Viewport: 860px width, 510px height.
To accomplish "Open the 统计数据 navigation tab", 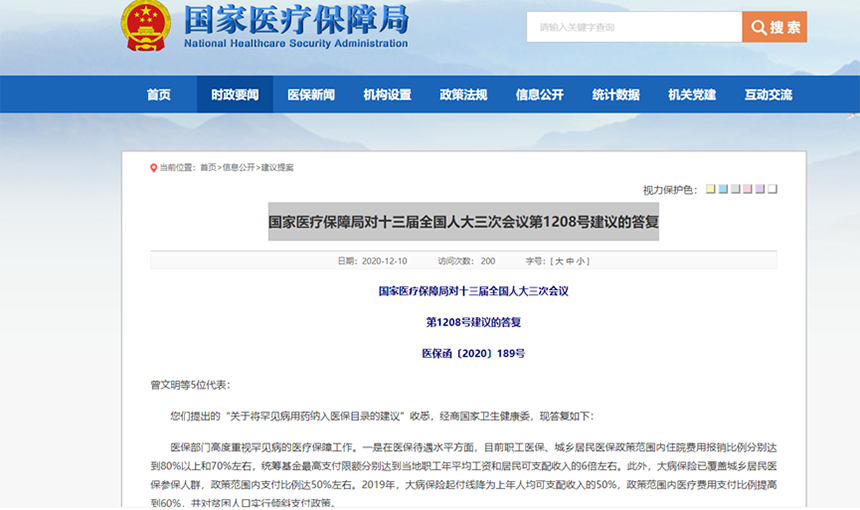I will click(616, 95).
